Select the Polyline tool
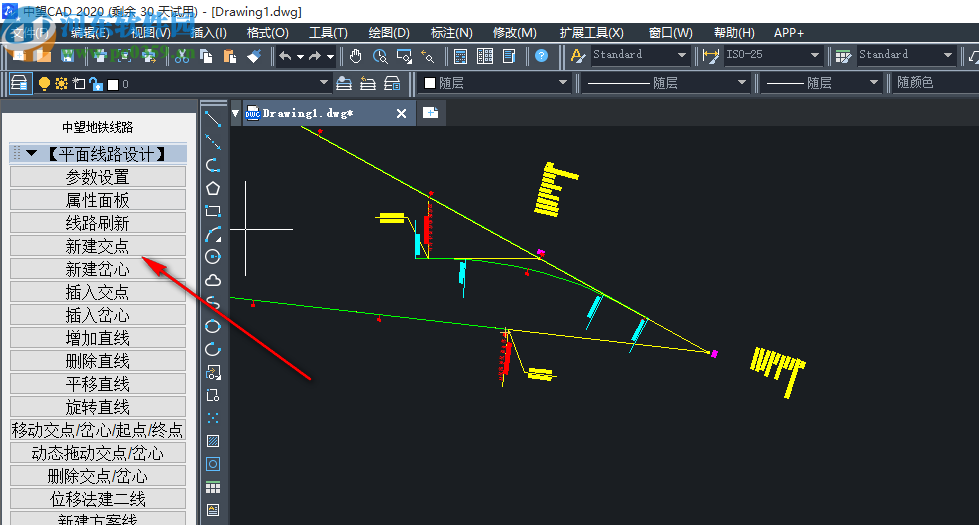Image resolution: width=979 pixels, height=525 pixels. [213, 165]
